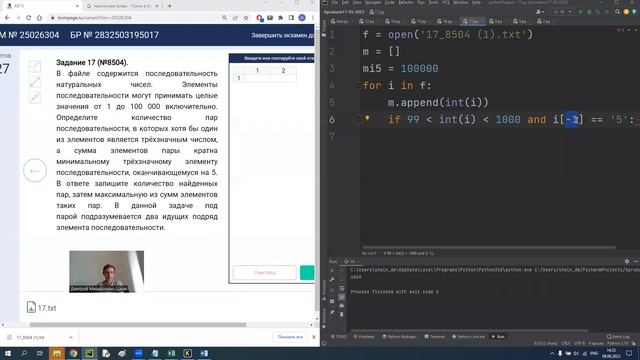640x360 pixels.
Task: Click answer table cell under column 2
Action: click(x=283, y=78)
